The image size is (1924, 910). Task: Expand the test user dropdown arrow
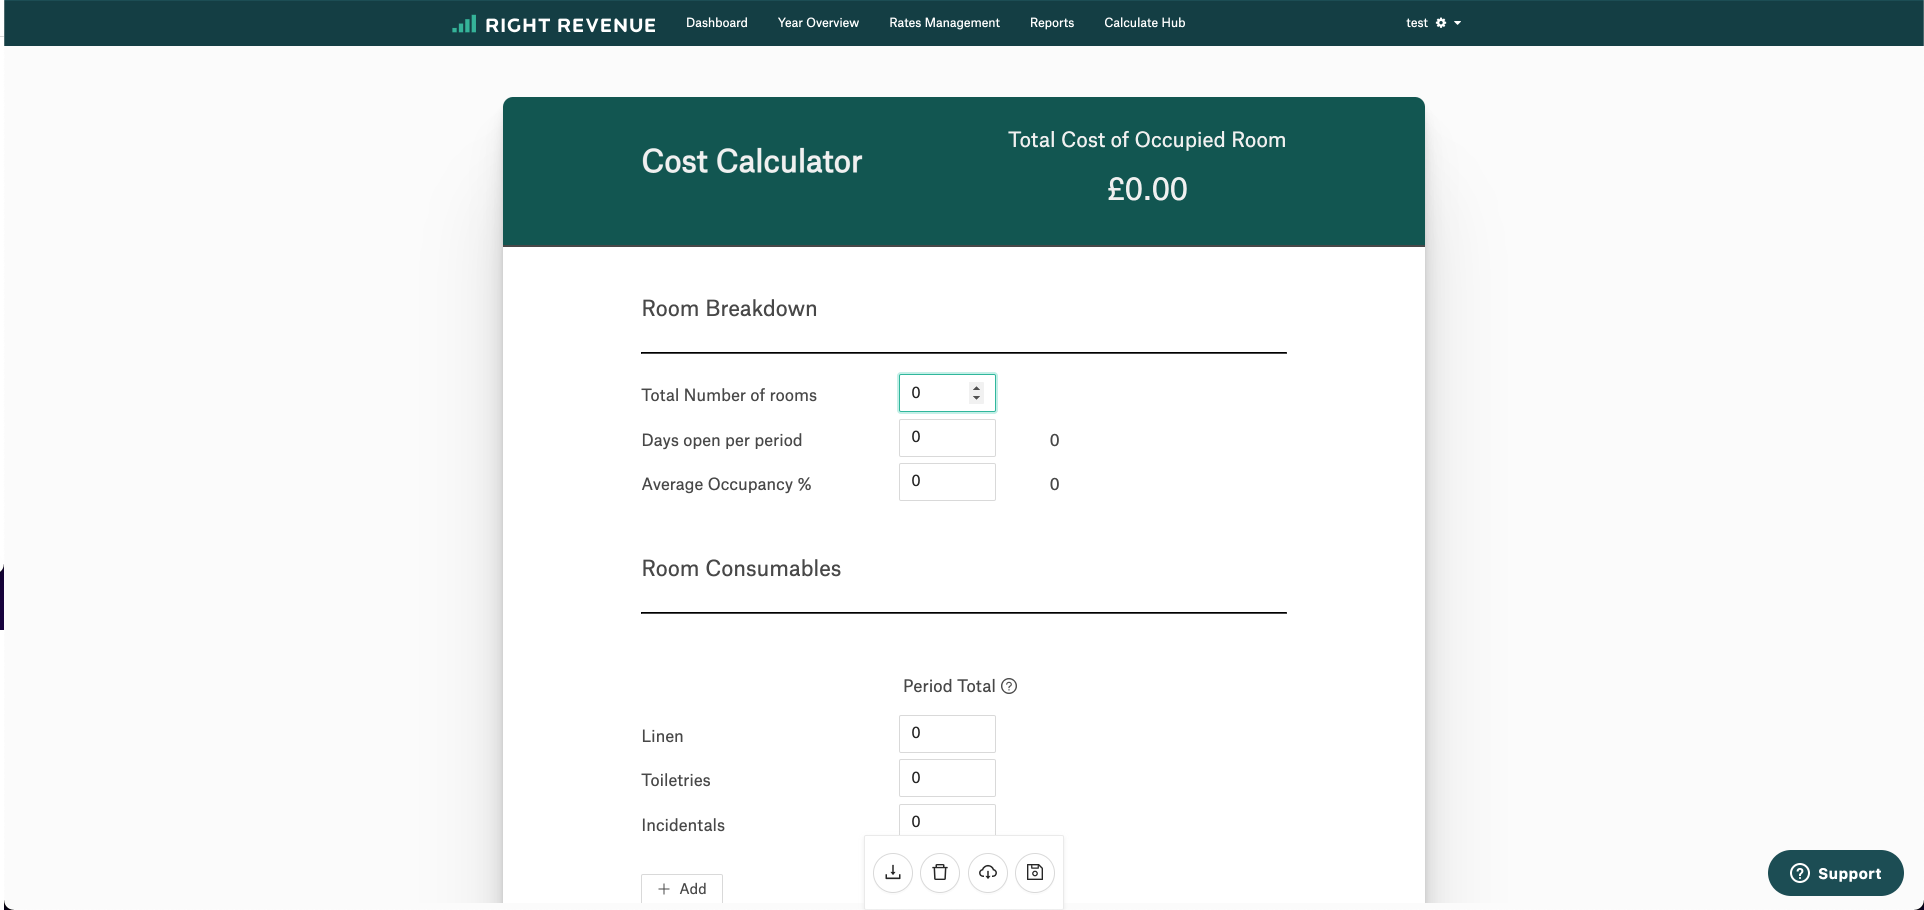point(1458,23)
